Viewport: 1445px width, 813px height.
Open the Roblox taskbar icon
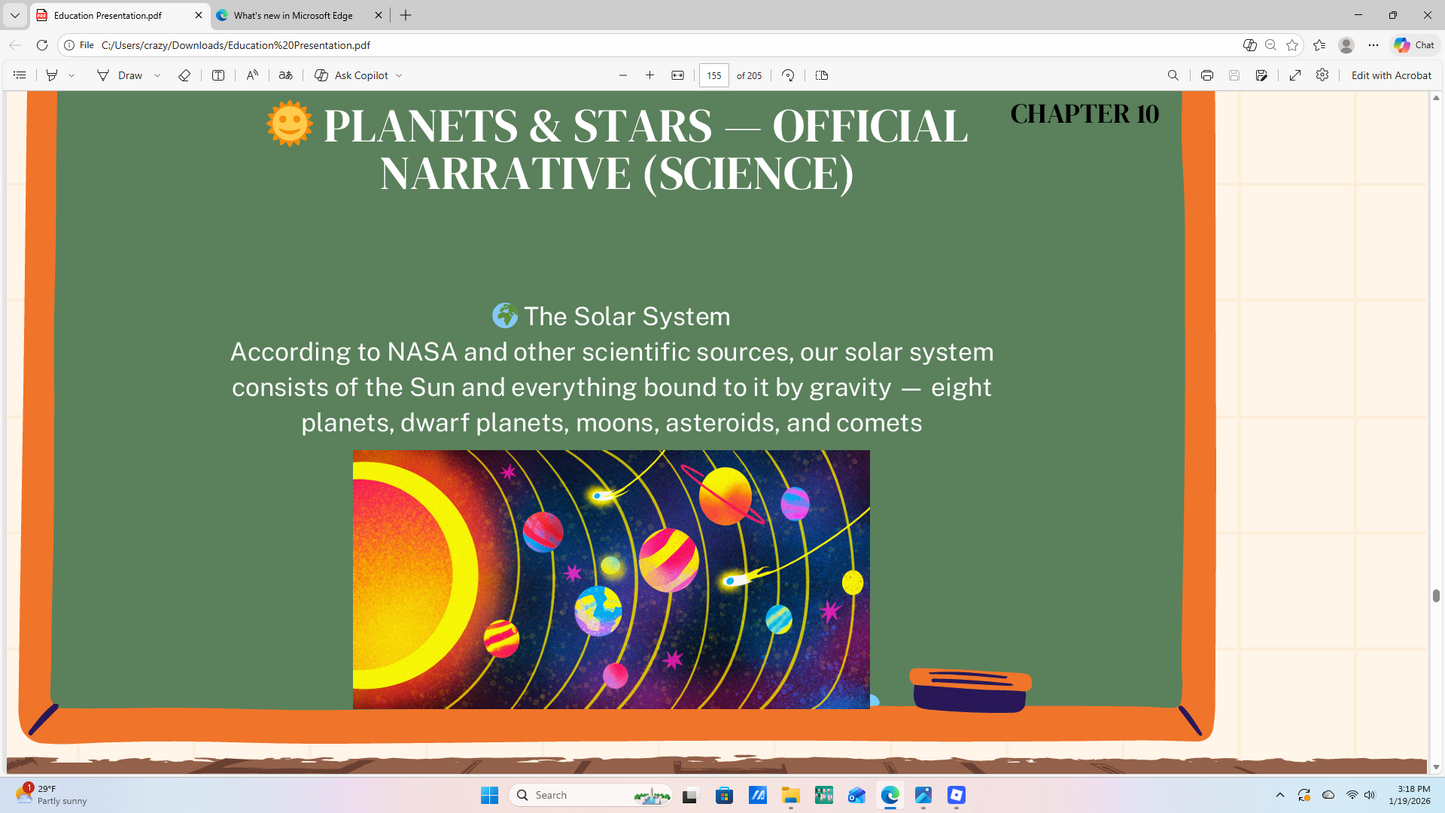click(956, 795)
